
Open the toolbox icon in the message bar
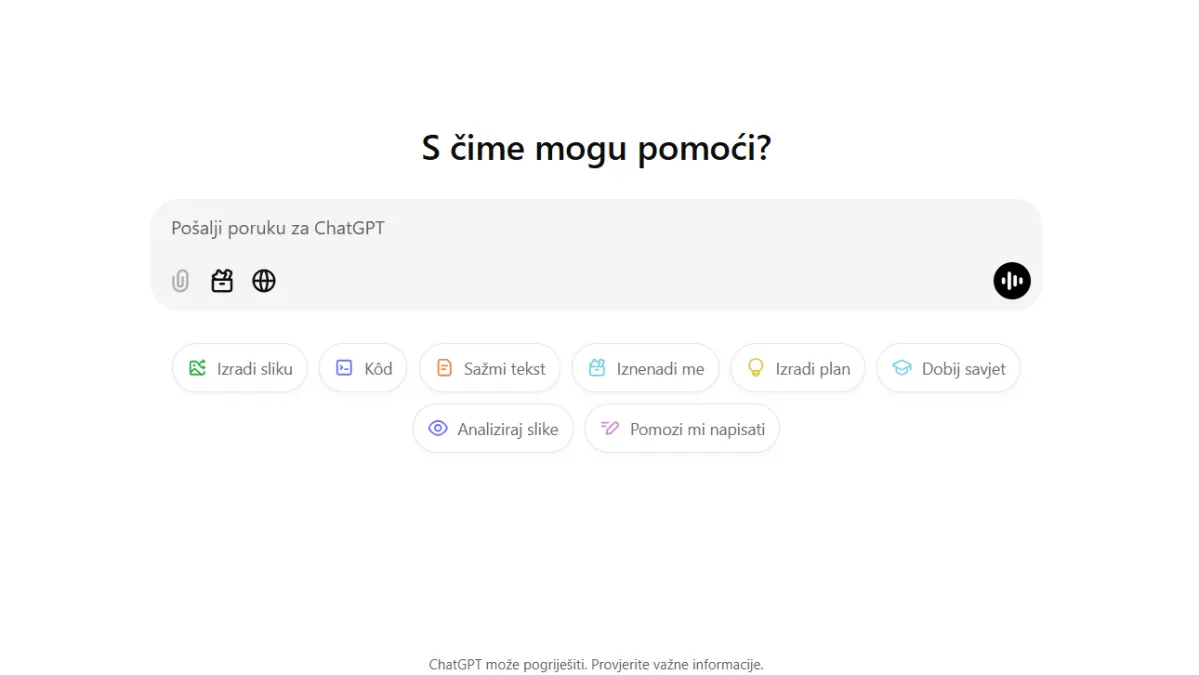click(222, 281)
